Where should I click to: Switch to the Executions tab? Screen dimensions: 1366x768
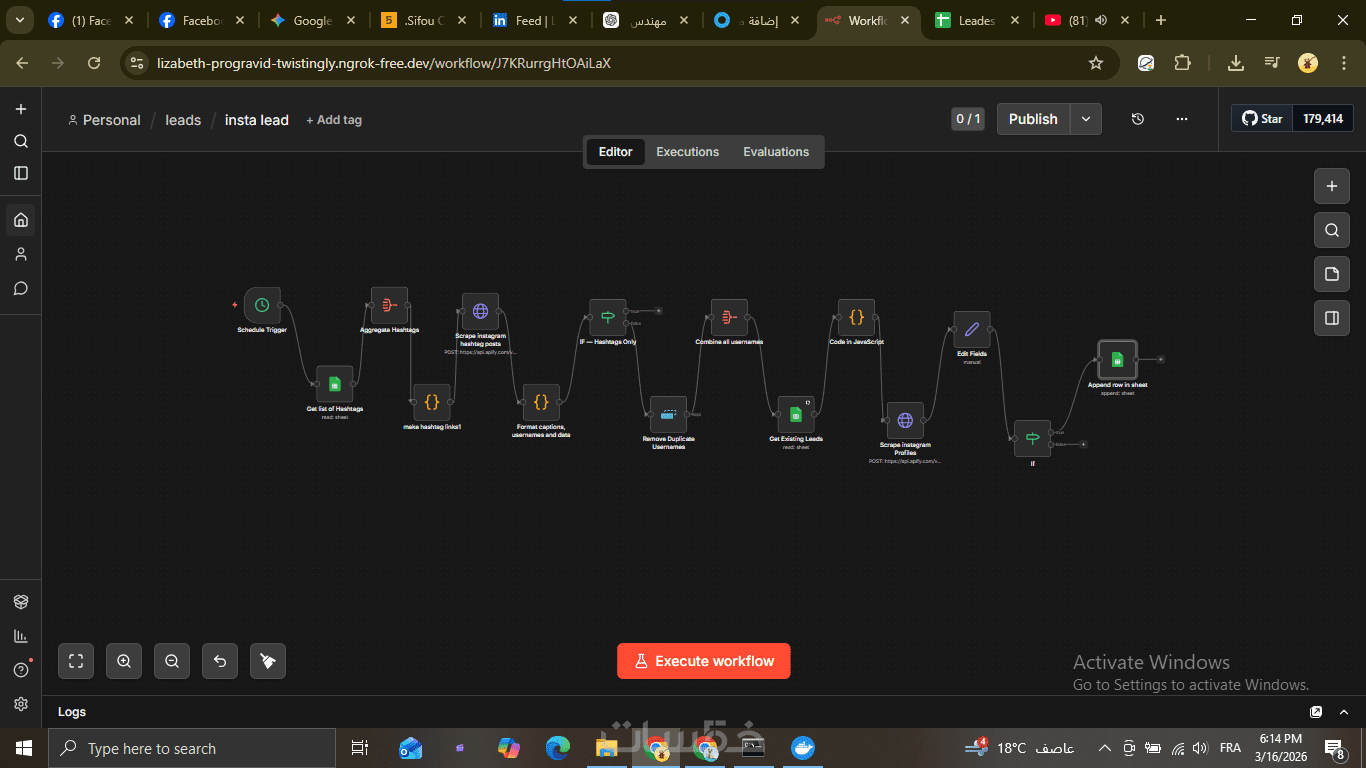tap(687, 152)
